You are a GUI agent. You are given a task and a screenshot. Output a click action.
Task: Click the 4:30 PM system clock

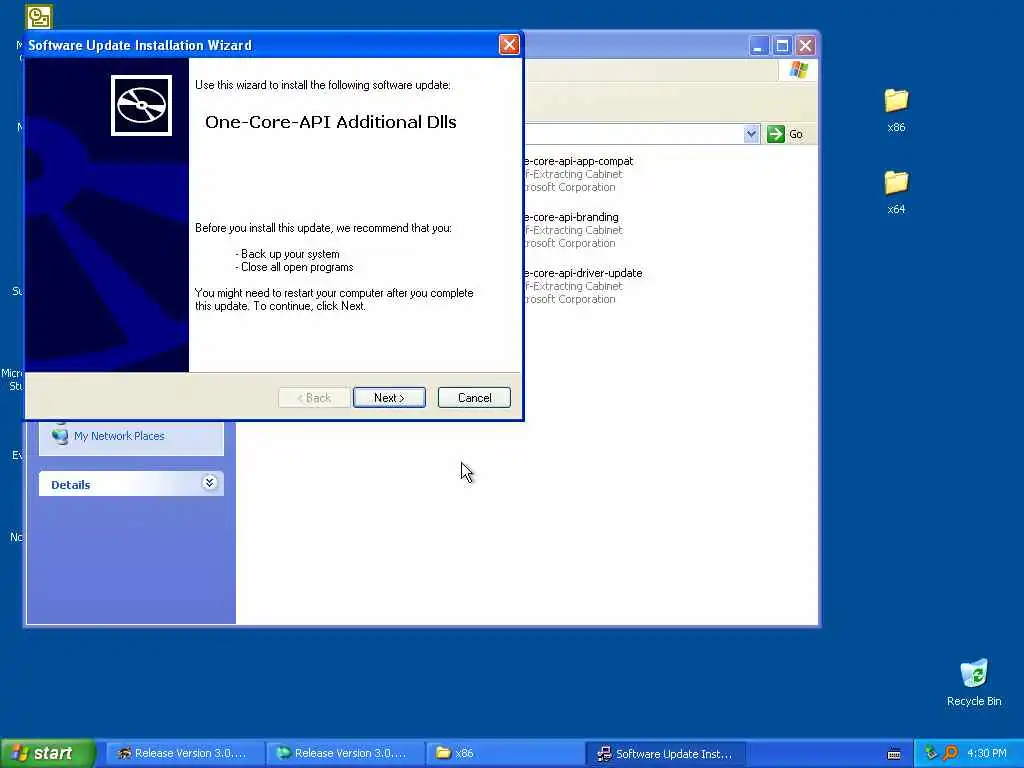(x=987, y=753)
